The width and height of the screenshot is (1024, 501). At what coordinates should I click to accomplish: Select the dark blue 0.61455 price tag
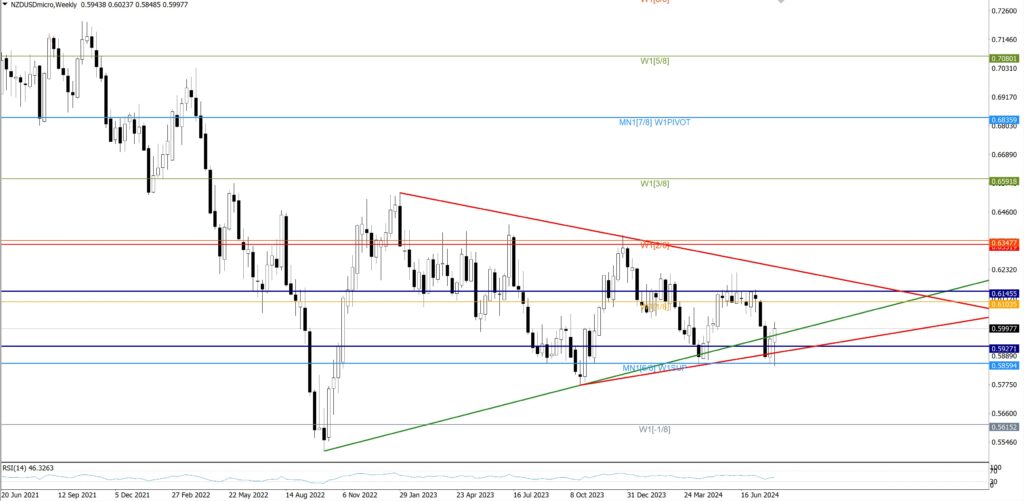tap(1003, 293)
